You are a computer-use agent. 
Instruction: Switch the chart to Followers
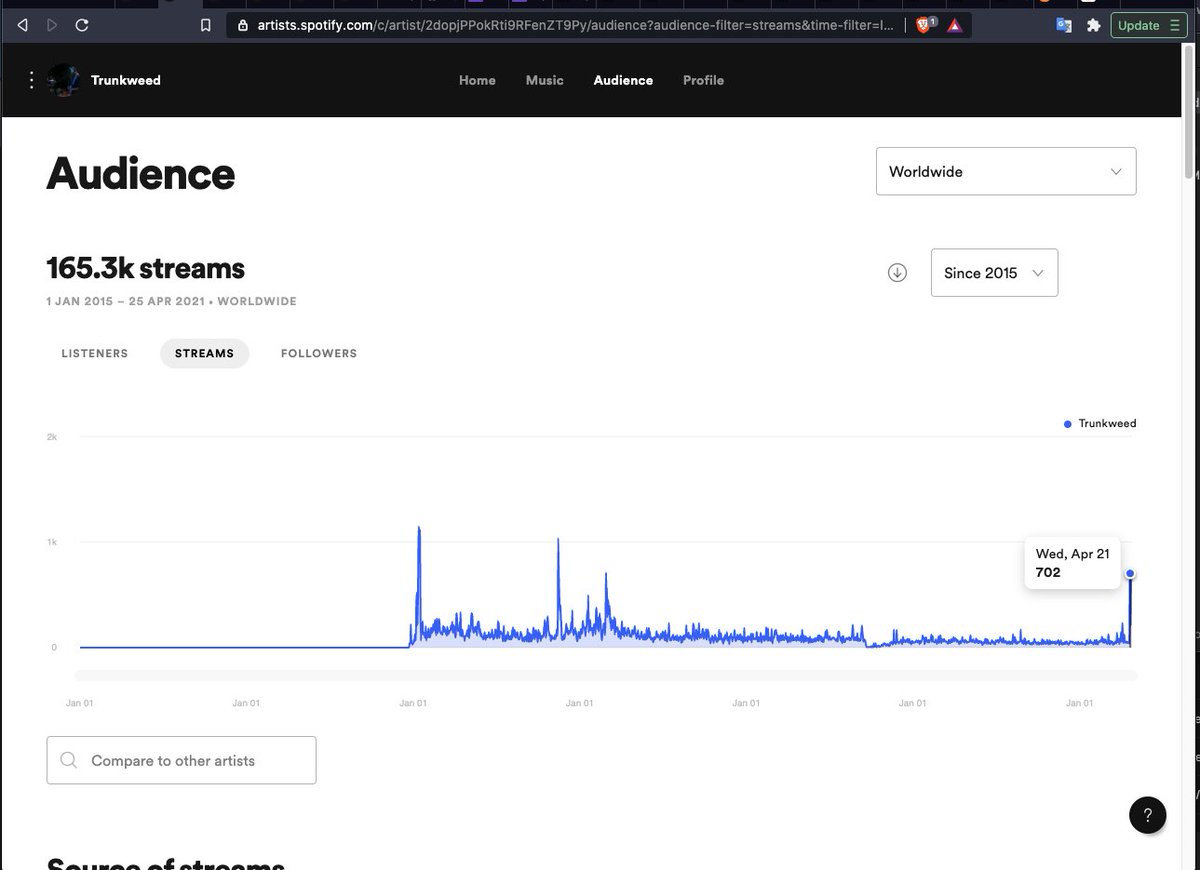click(x=319, y=354)
